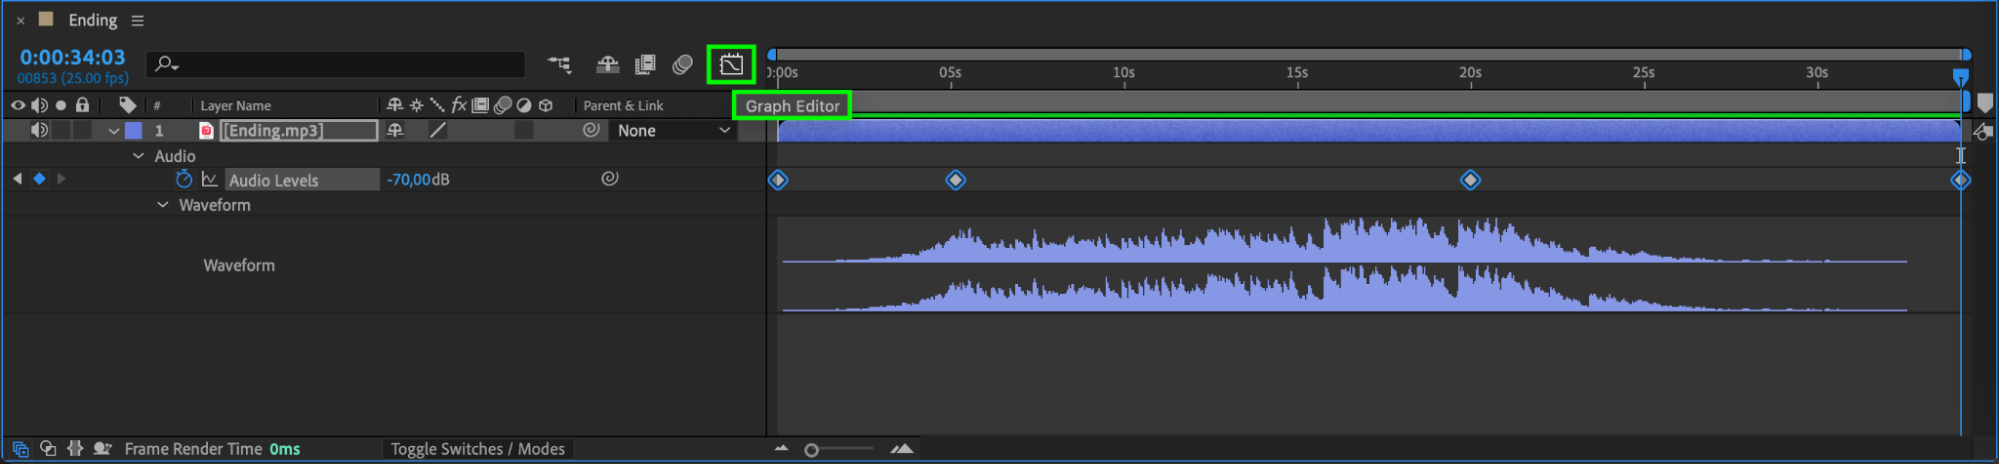
Task: Click the Effects fx column header icon
Action: pos(459,105)
